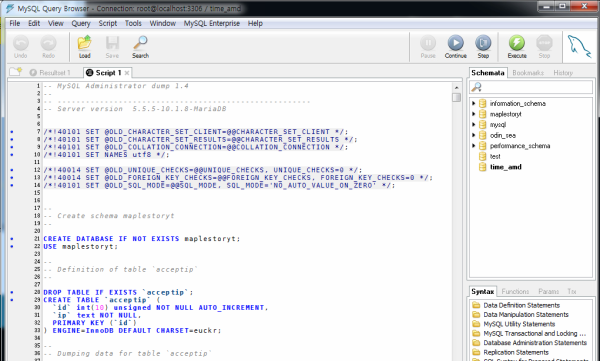
Task: Open the Window menu
Action: coord(163,23)
